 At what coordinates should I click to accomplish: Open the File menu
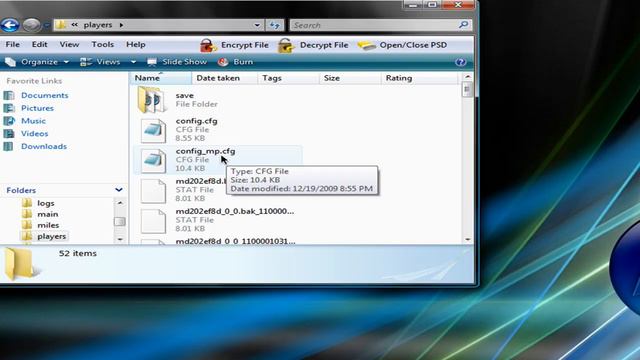pos(13,44)
